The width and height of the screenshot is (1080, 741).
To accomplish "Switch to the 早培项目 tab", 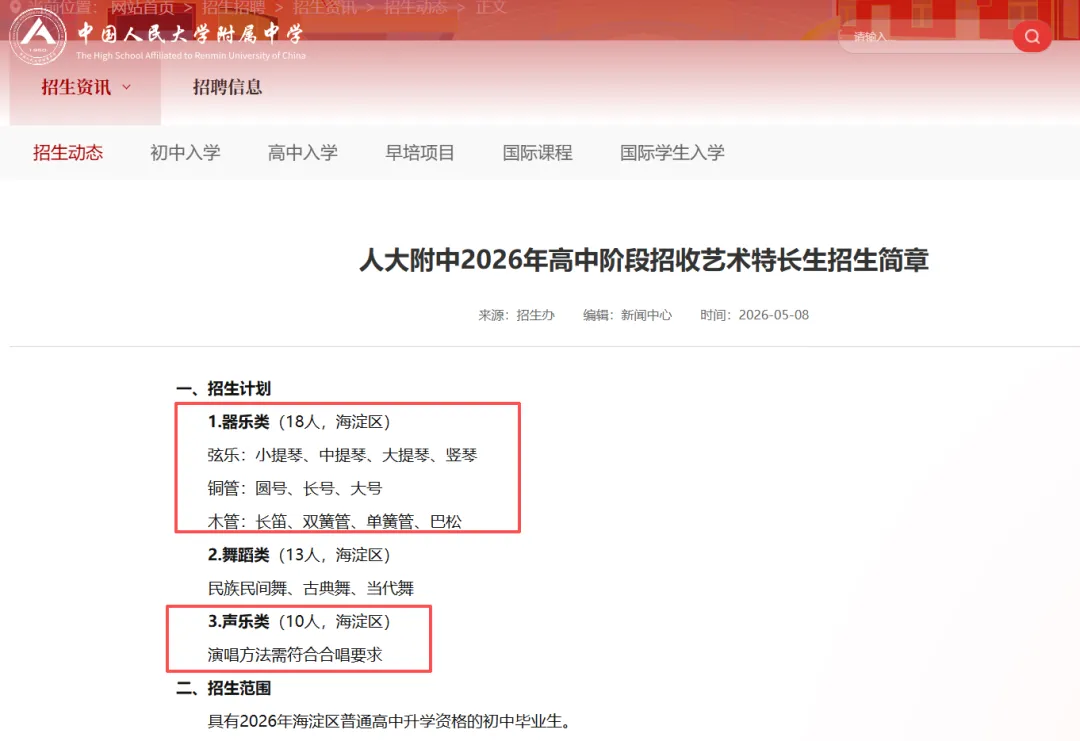I will (420, 152).
